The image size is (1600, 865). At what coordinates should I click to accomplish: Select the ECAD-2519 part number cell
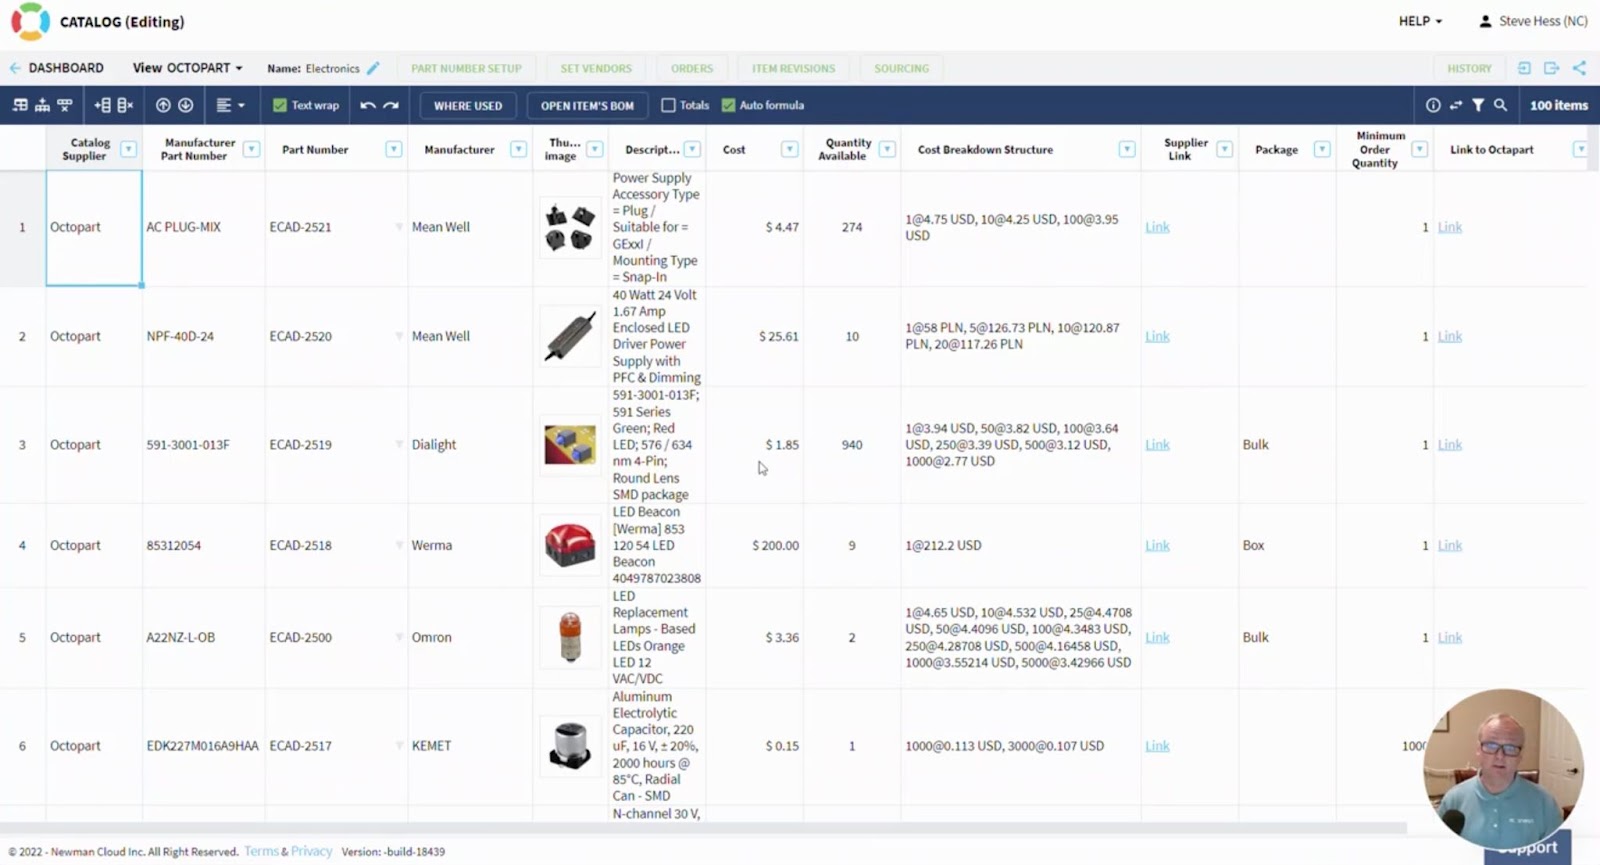point(336,444)
